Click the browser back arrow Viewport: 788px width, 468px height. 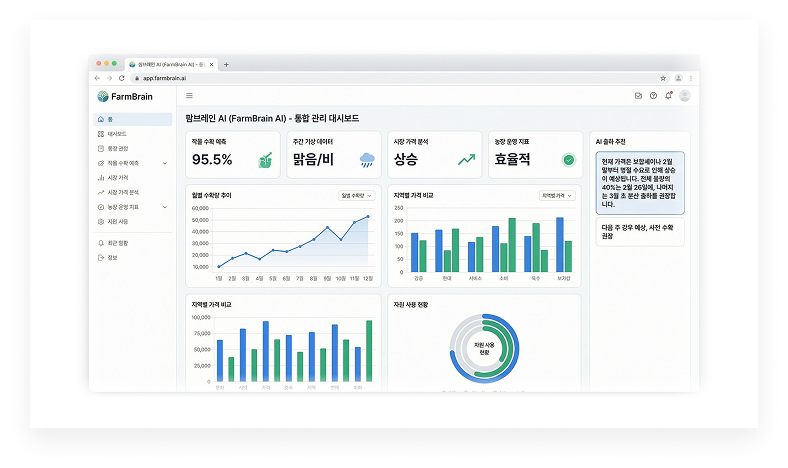tap(97, 78)
